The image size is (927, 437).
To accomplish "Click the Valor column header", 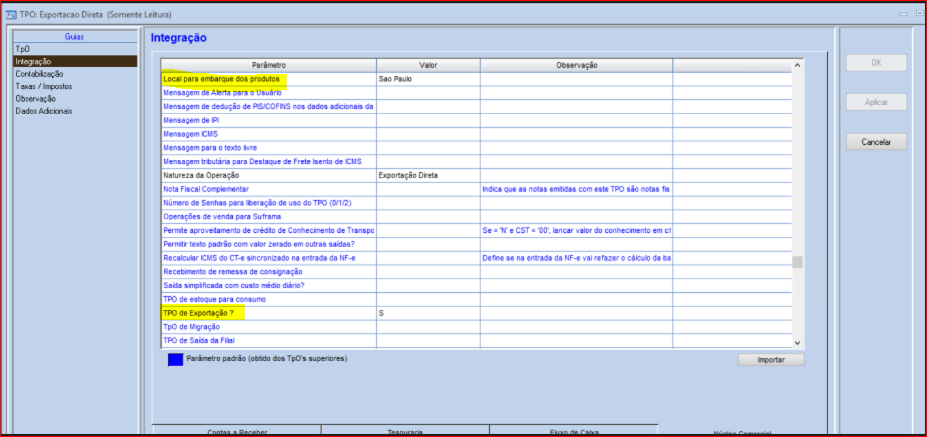I will (427, 65).
